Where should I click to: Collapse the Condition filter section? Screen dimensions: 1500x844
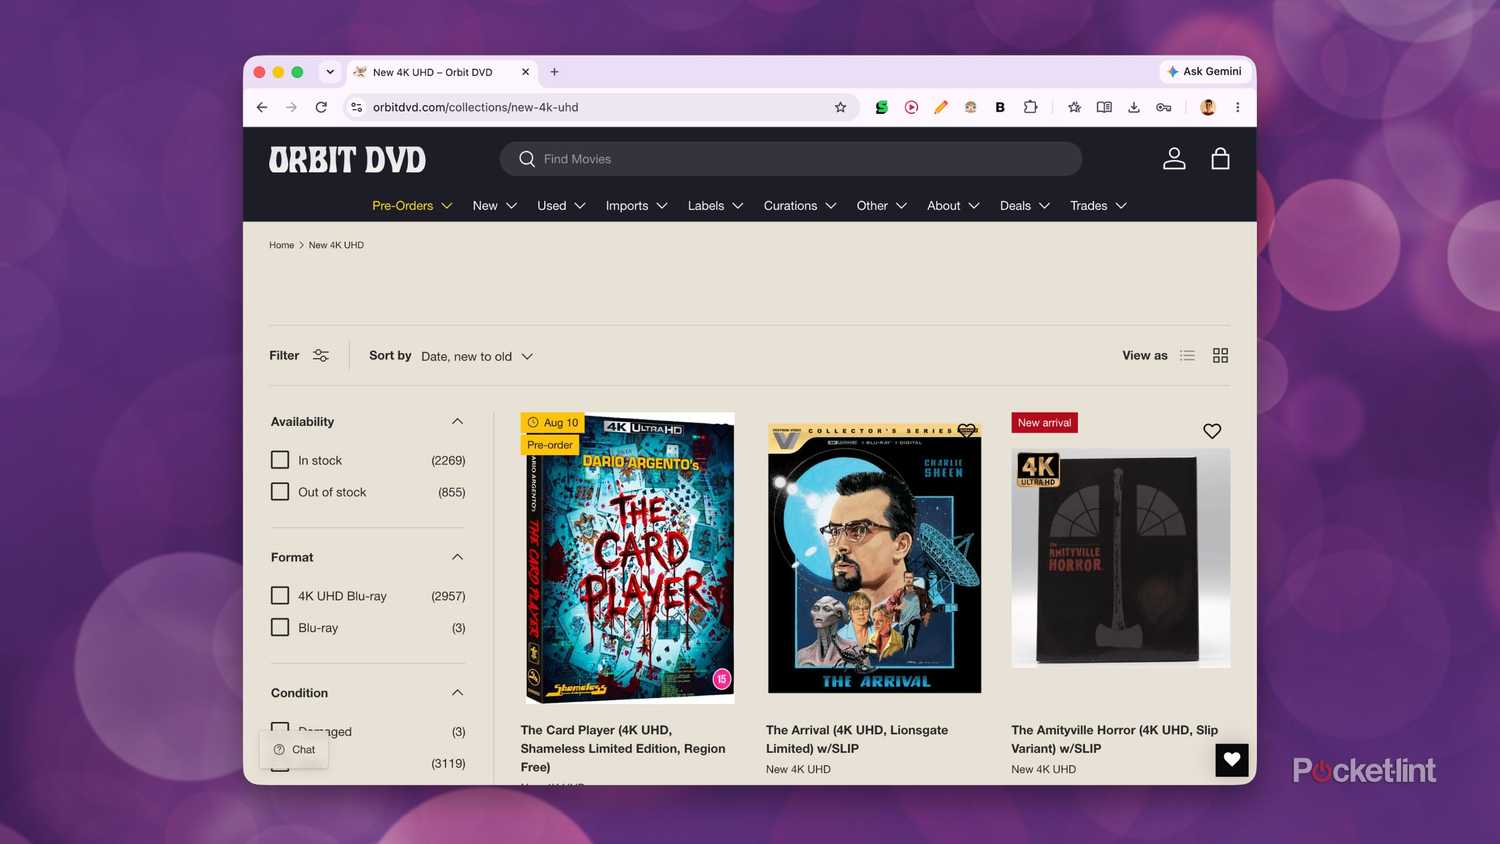pos(457,693)
